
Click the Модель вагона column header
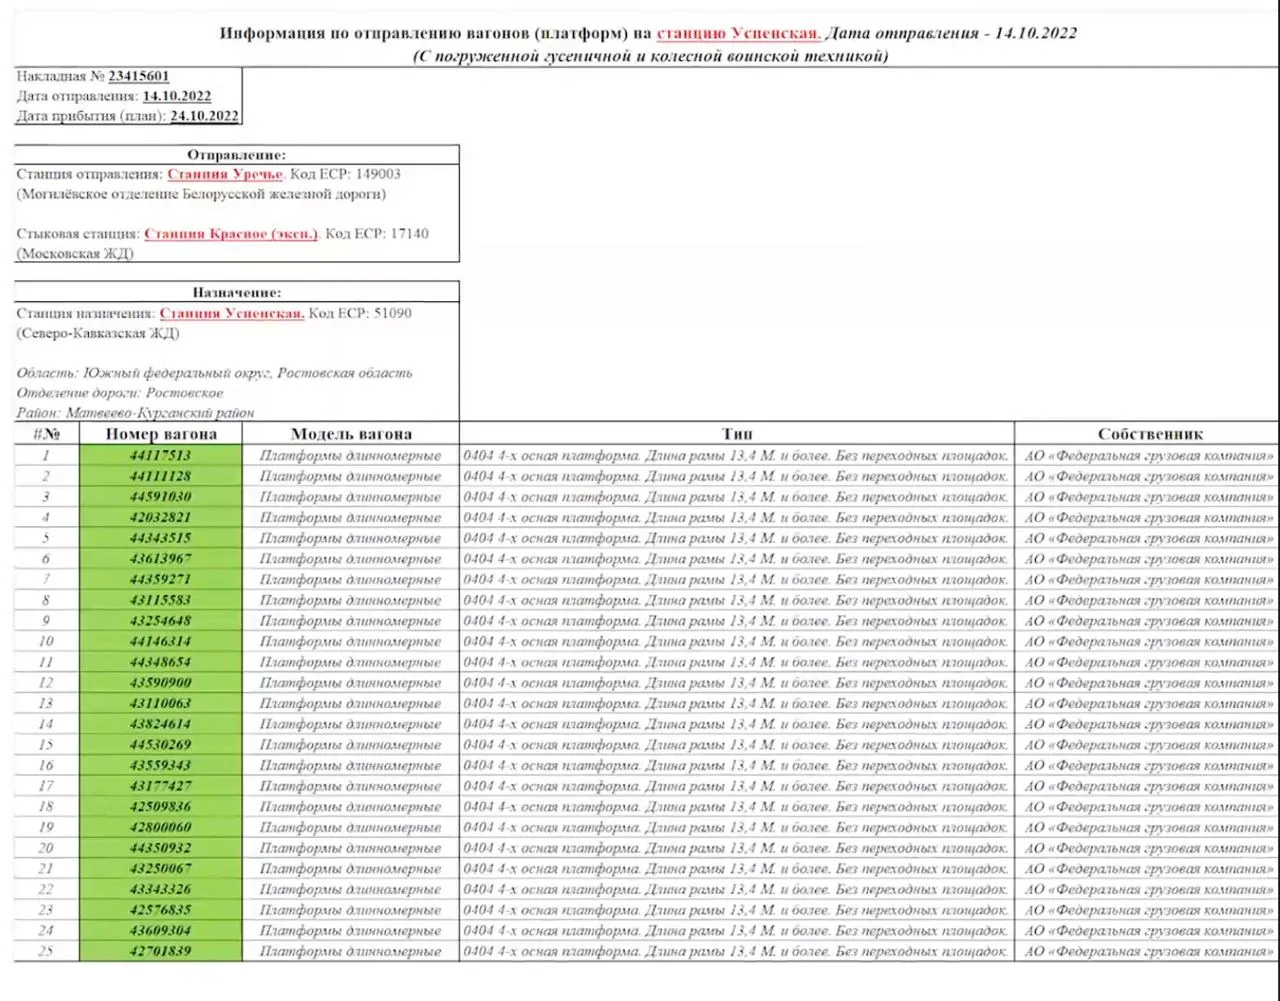(x=351, y=433)
